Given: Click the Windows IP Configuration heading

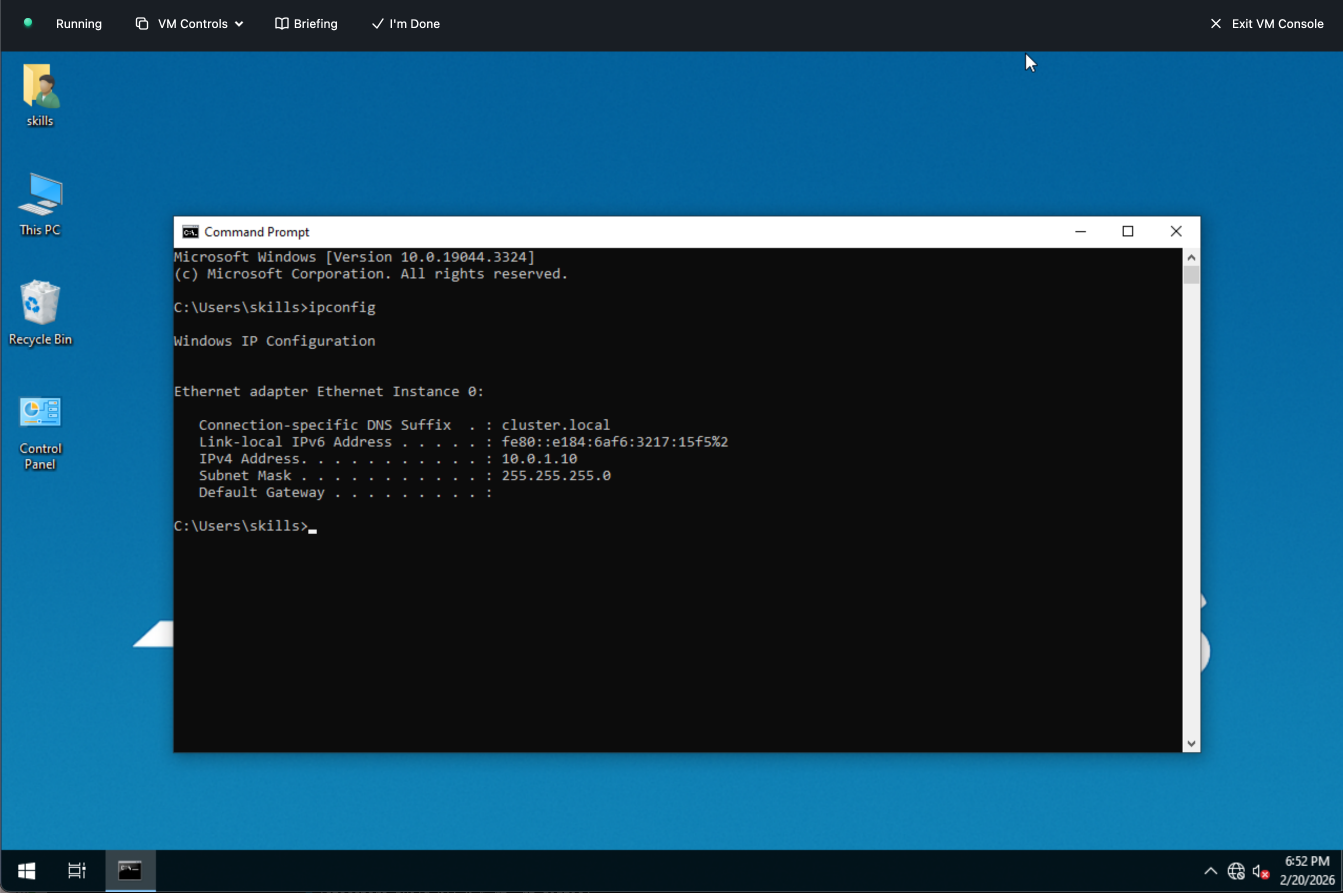Looking at the screenshot, I should pos(275,341).
